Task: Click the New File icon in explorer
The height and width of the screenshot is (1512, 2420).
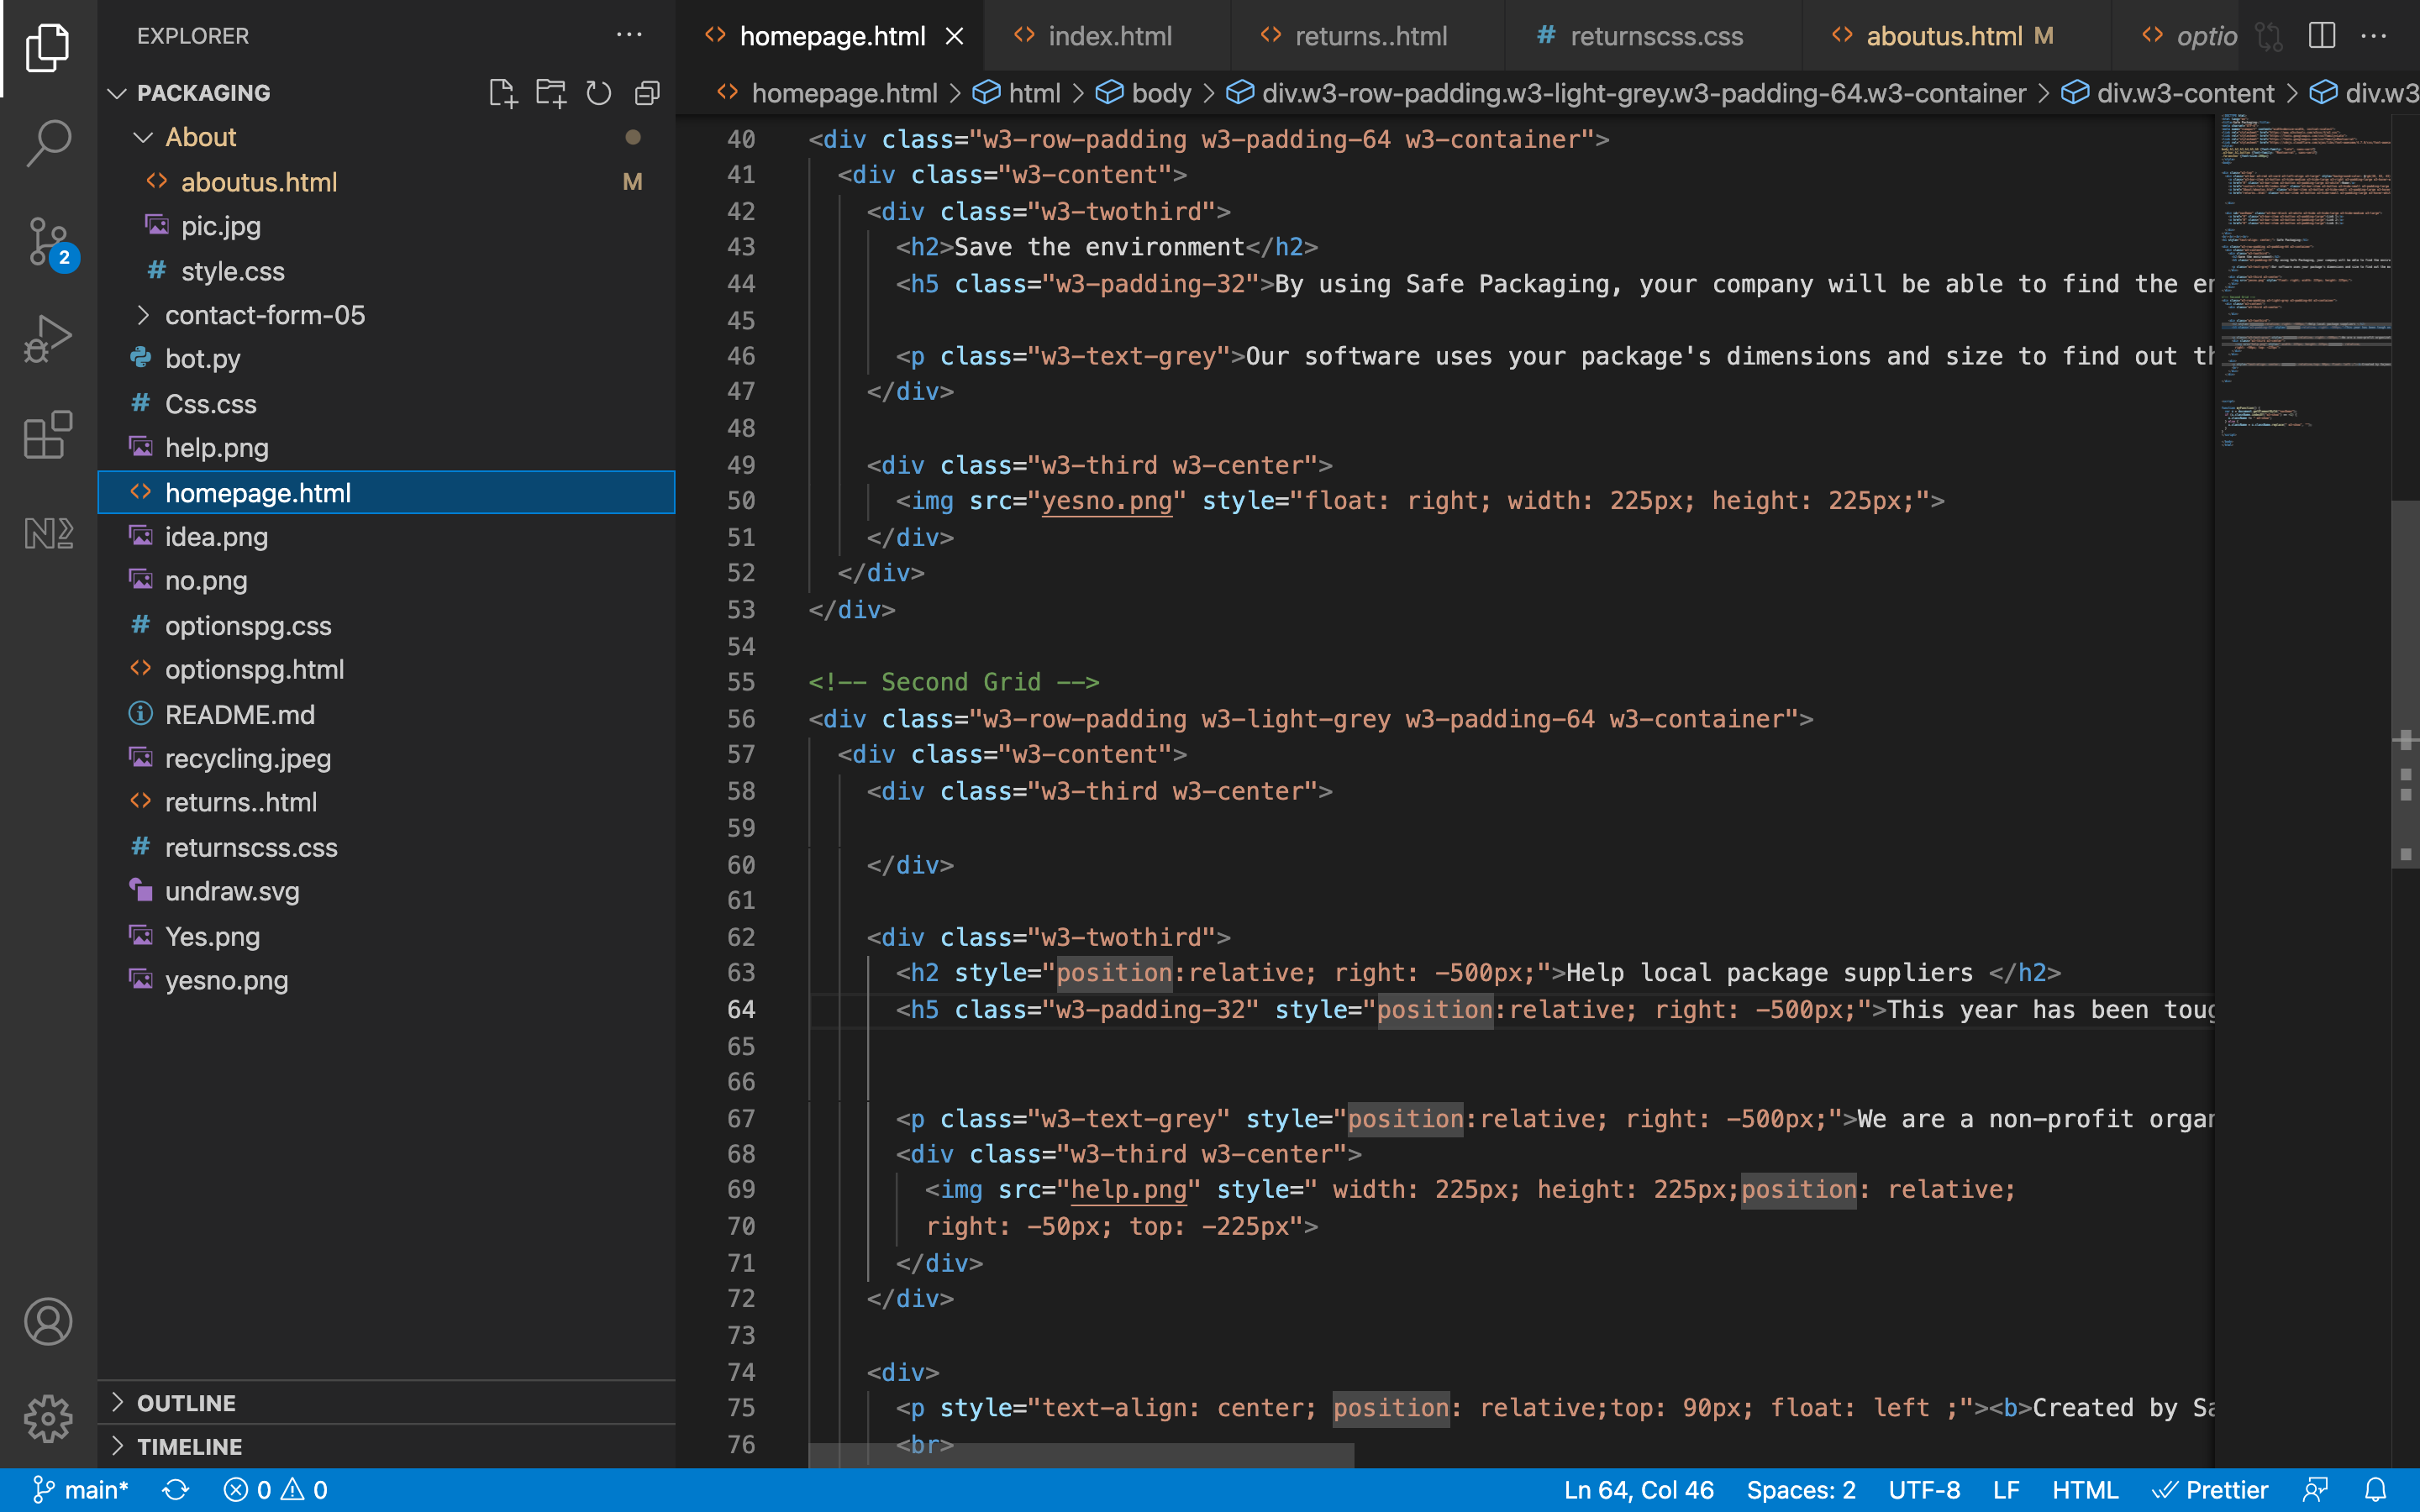Action: (x=502, y=93)
